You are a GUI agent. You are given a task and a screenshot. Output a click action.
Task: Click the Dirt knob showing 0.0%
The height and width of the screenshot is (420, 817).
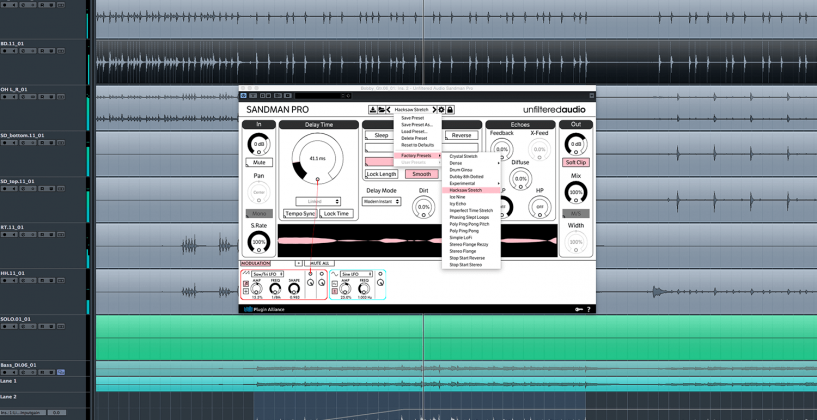pos(424,207)
